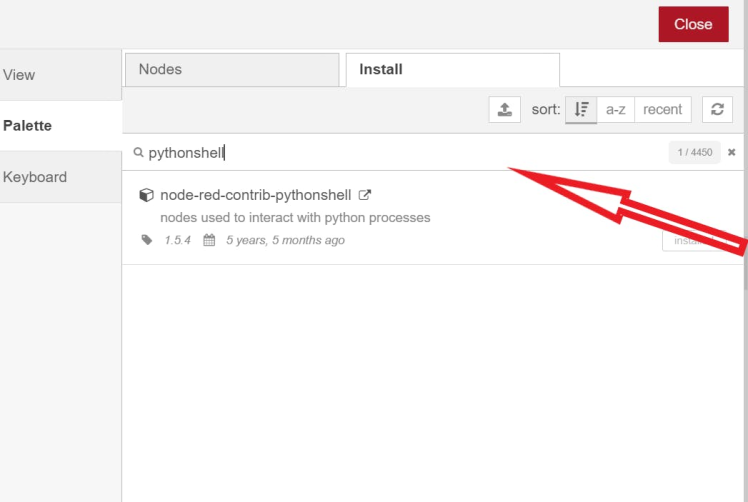
Task: Click the magnifier search icon
Action: pyautogui.click(x=138, y=152)
